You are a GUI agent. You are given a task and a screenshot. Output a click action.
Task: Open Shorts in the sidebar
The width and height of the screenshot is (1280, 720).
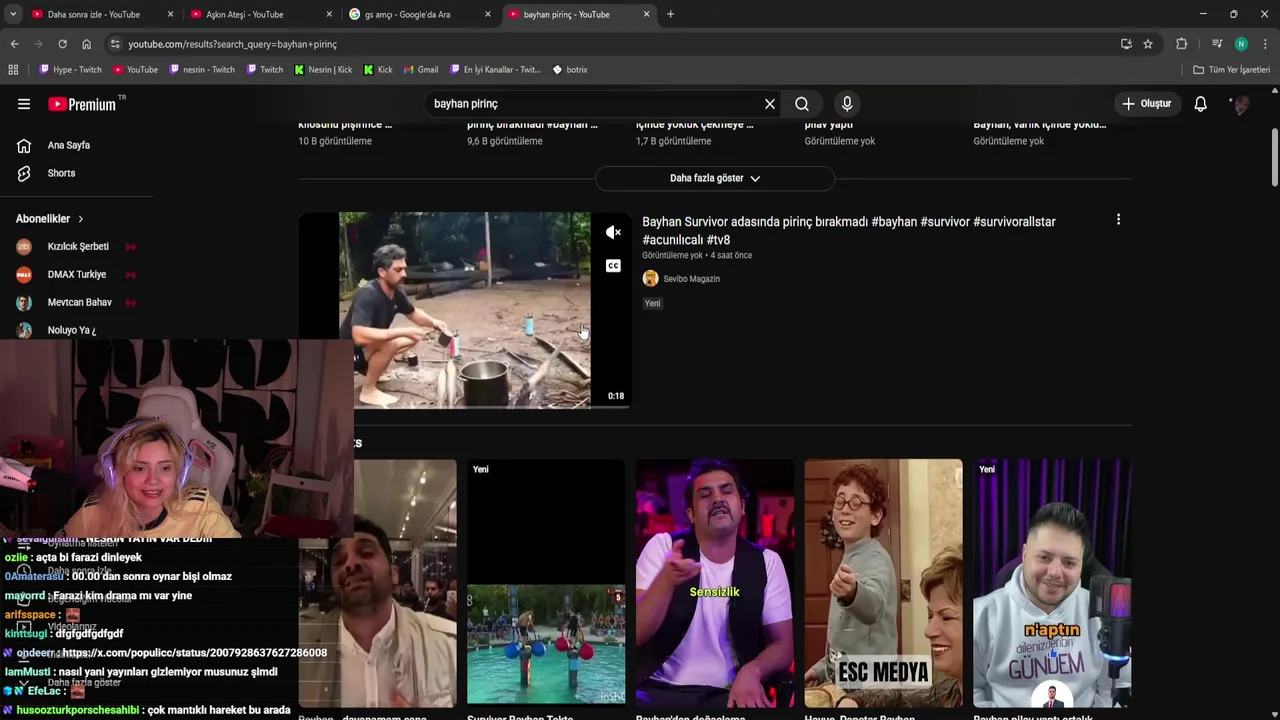[61, 173]
